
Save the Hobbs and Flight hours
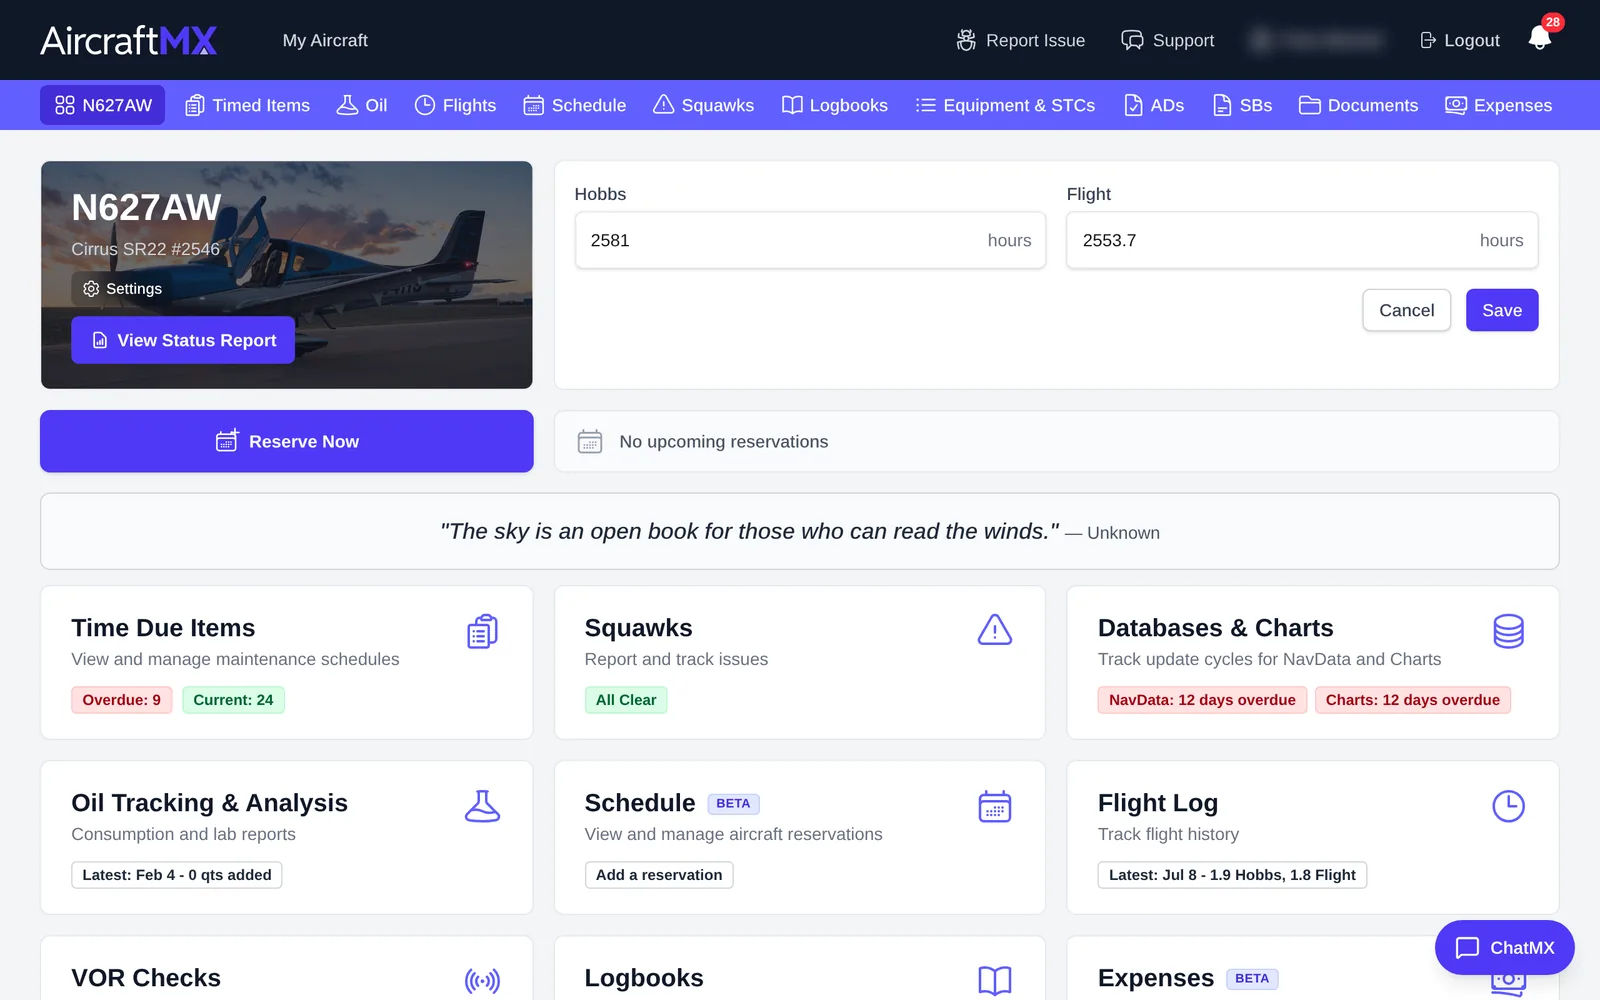pos(1502,310)
